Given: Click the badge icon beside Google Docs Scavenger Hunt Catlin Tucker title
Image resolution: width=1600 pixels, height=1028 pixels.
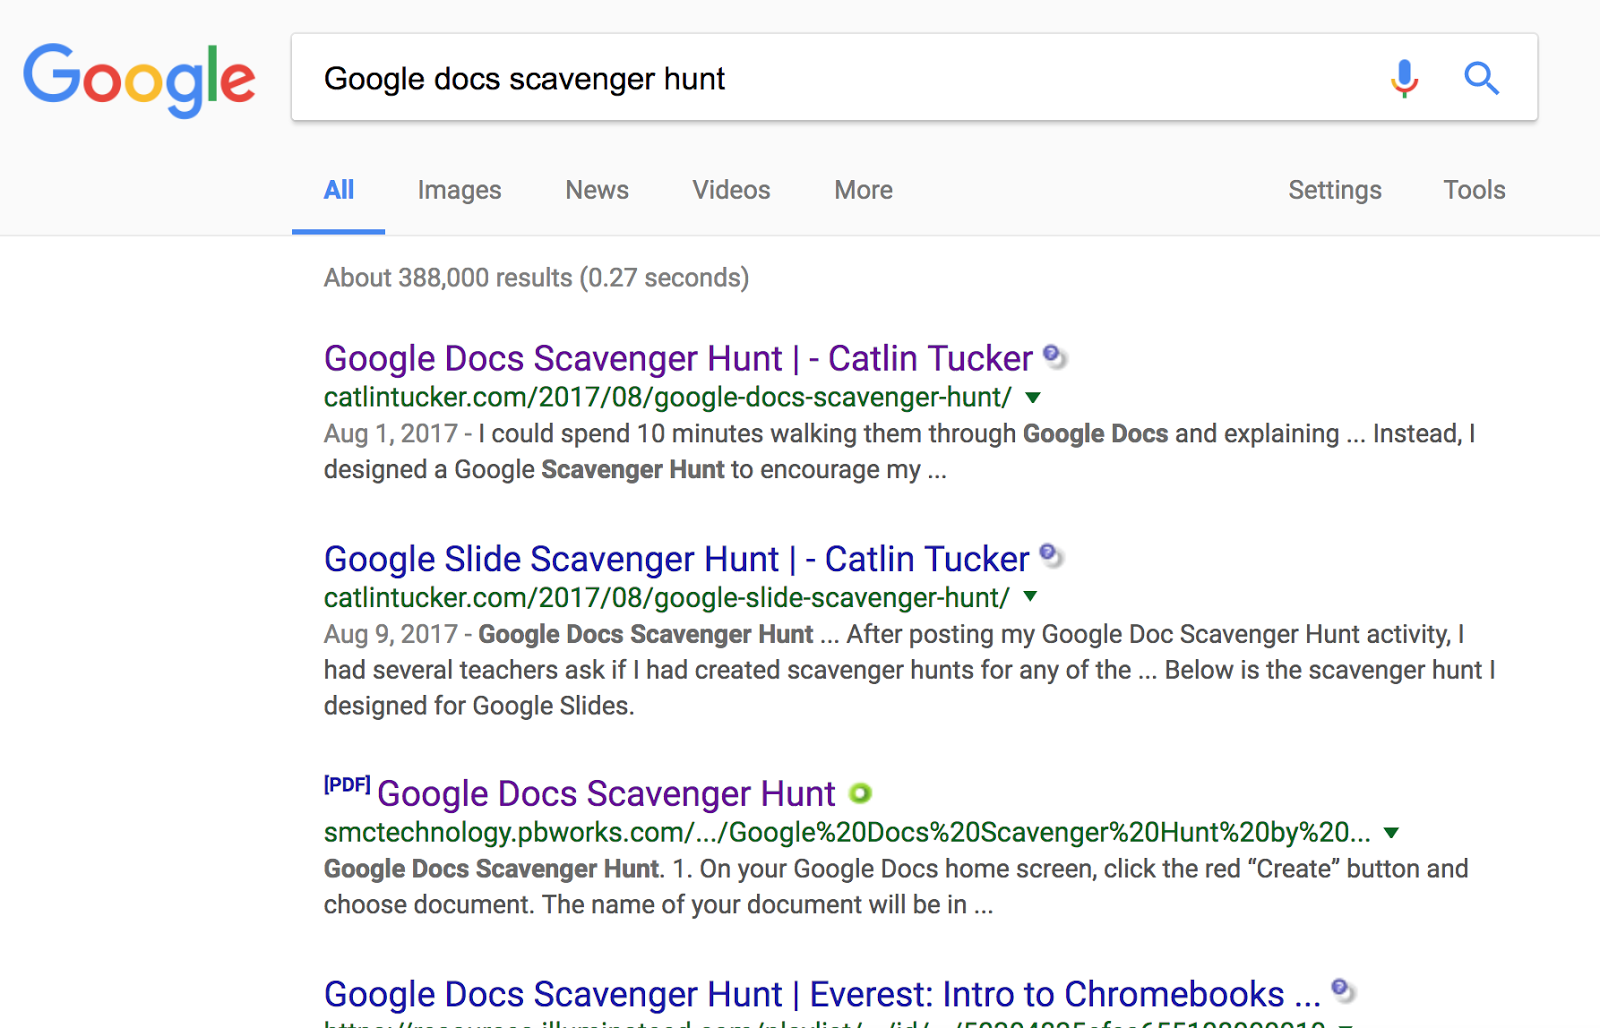Looking at the screenshot, I should pyautogui.click(x=1054, y=356).
